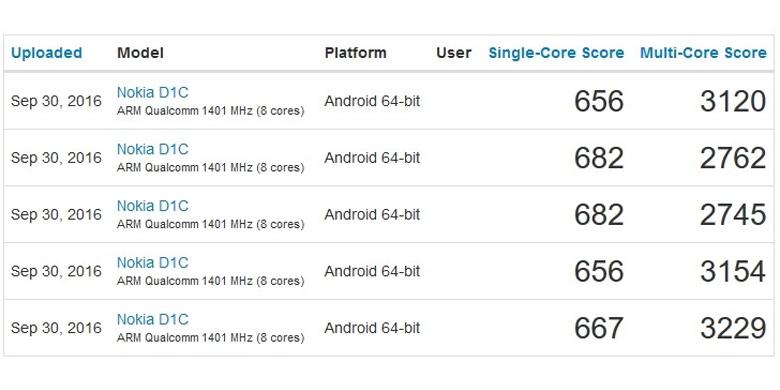Sort by Multi-Core Score column header
This screenshot has width=780, height=390.
703,53
